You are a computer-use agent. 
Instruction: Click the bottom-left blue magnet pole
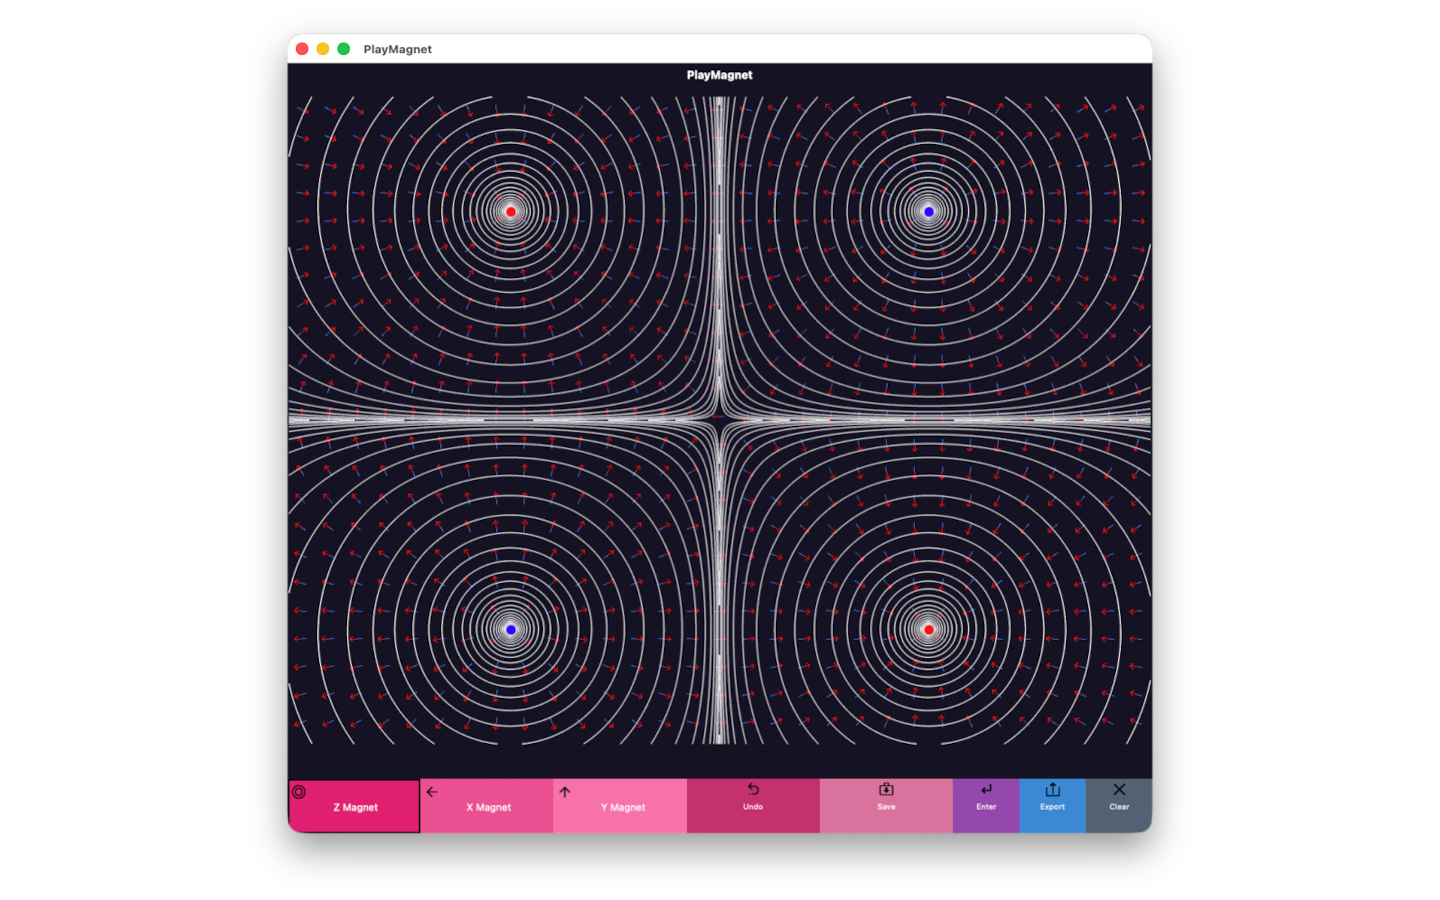pyautogui.click(x=511, y=629)
